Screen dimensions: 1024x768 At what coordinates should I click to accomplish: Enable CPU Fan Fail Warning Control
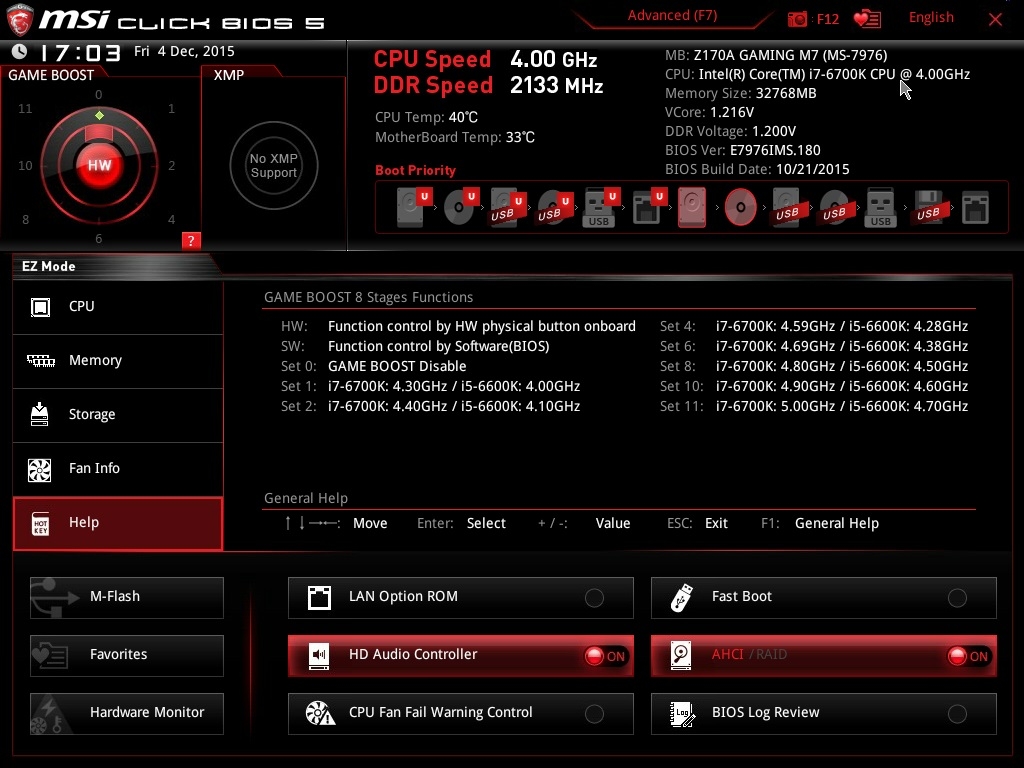(594, 714)
